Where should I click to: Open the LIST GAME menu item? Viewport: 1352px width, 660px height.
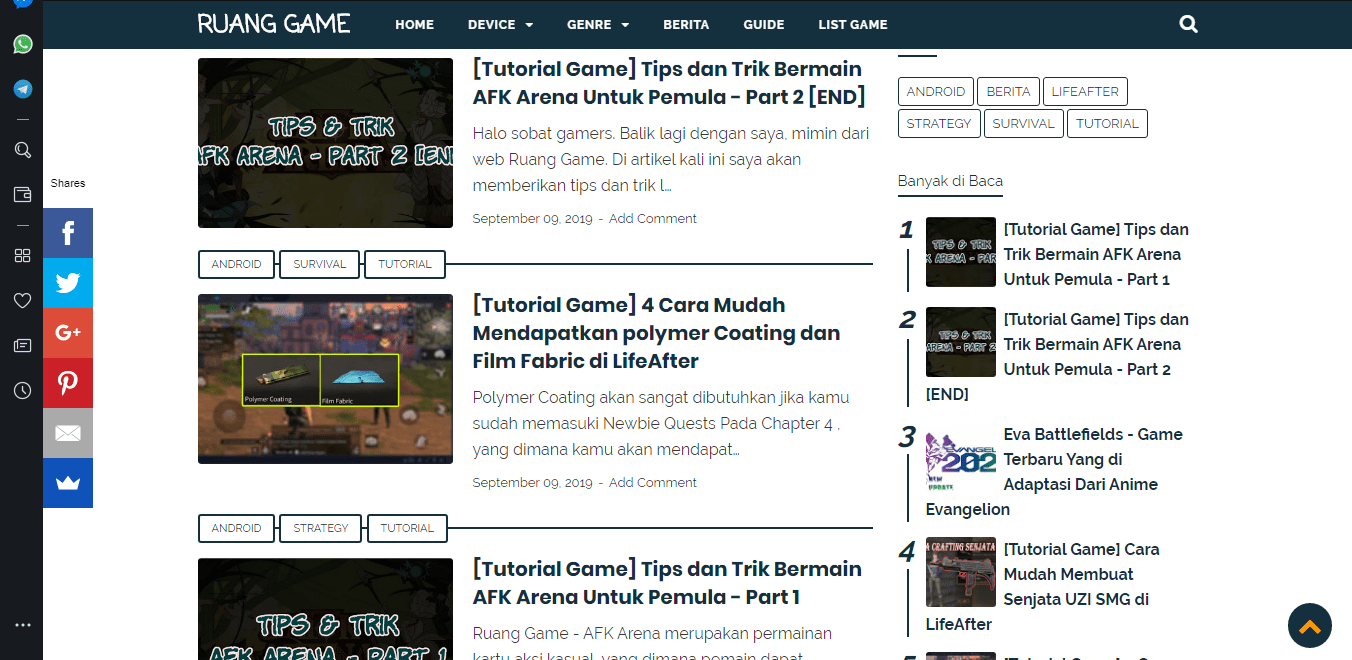tap(853, 24)
